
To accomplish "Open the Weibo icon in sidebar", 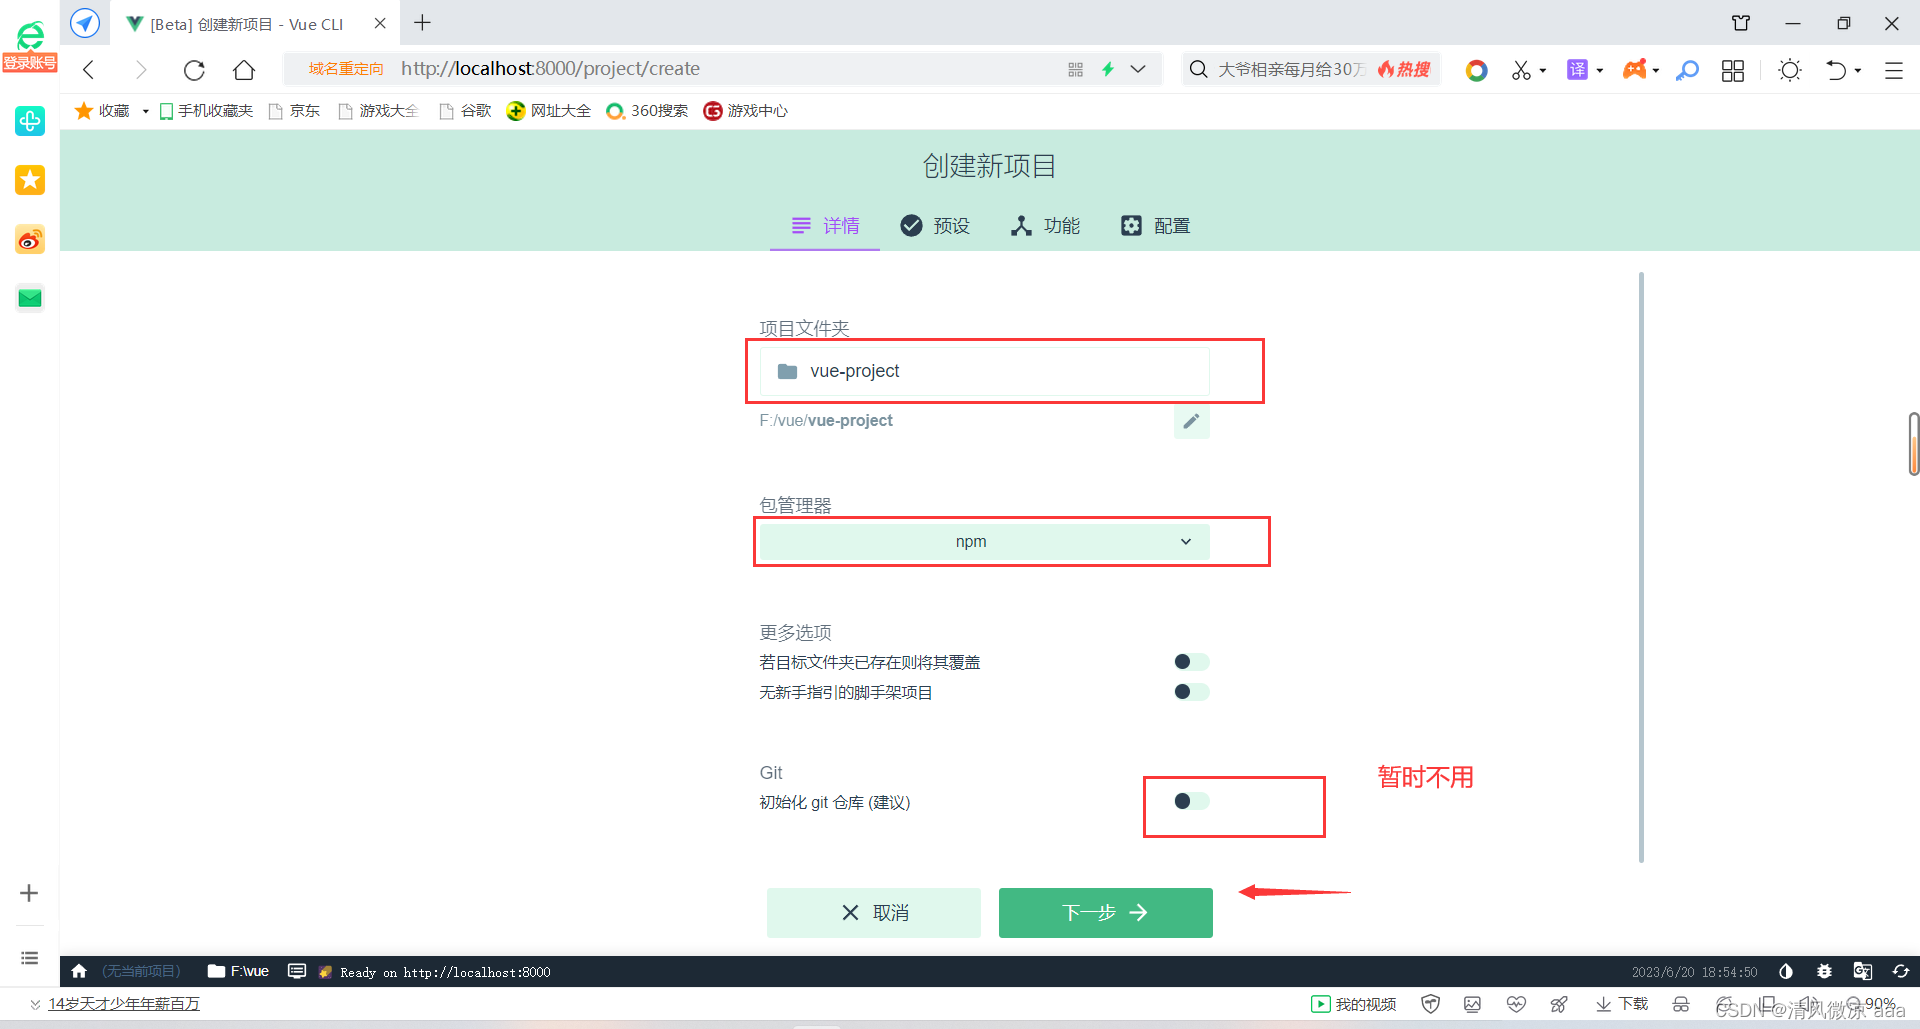I will [x=30, y=239].
